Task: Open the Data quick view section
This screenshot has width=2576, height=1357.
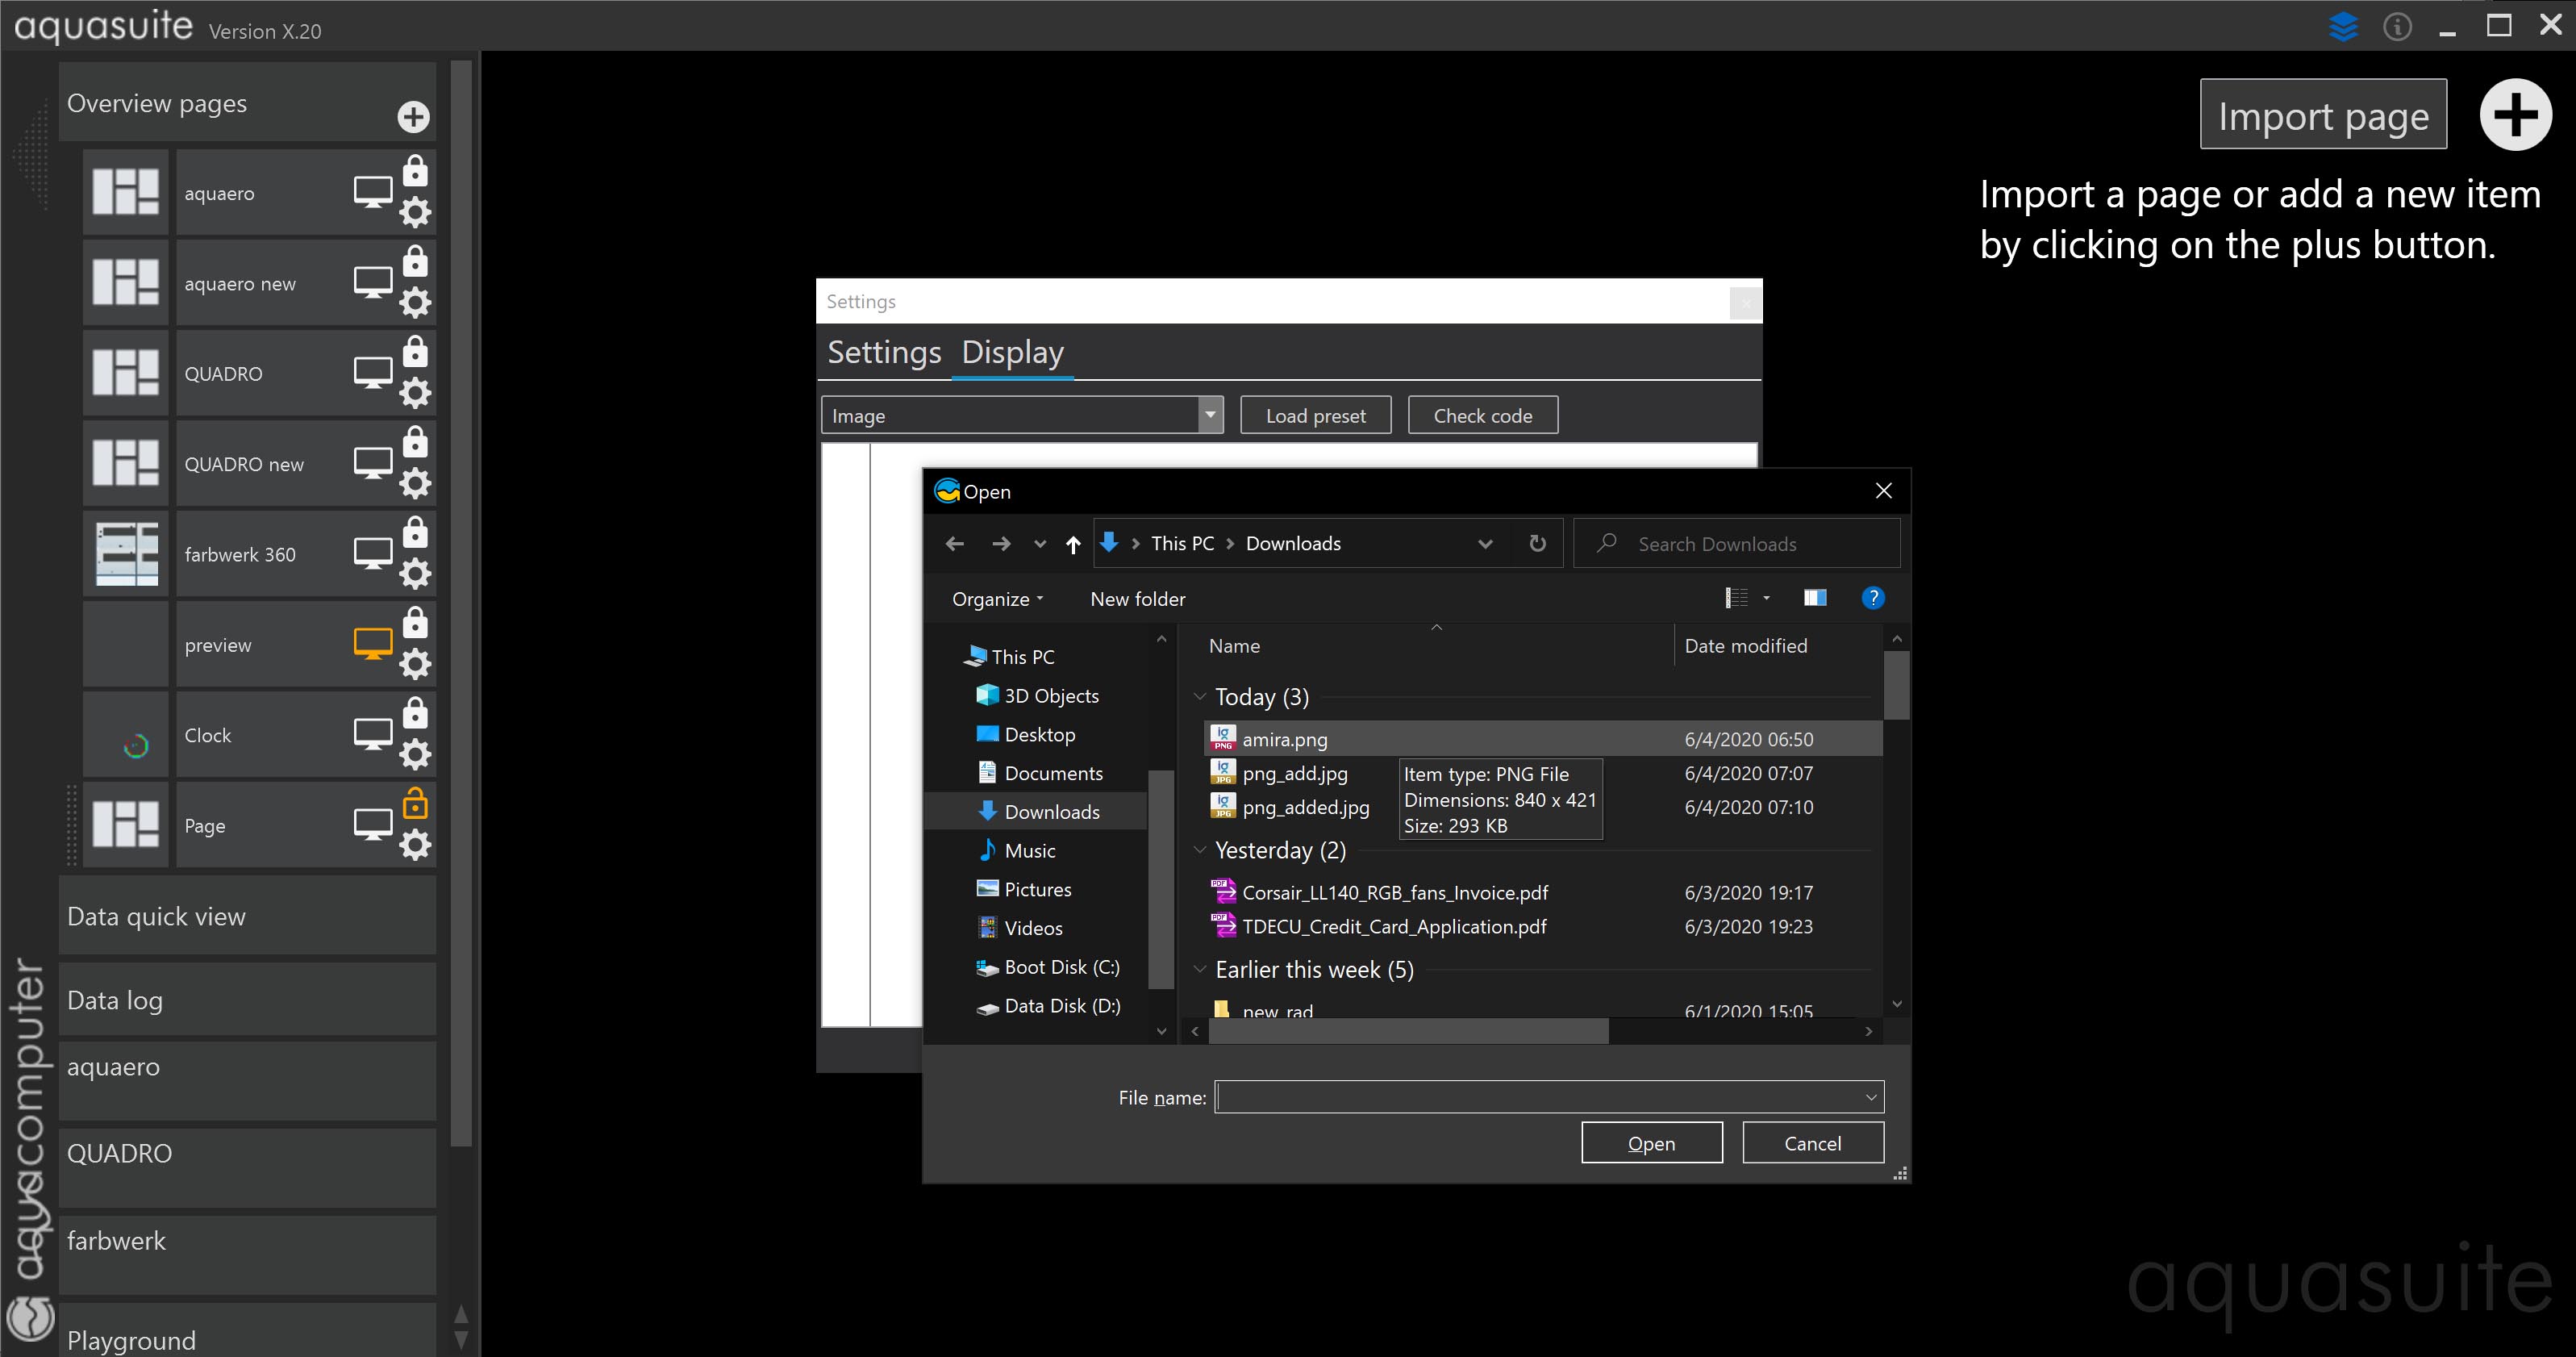Action: click(x=247, y=915)
